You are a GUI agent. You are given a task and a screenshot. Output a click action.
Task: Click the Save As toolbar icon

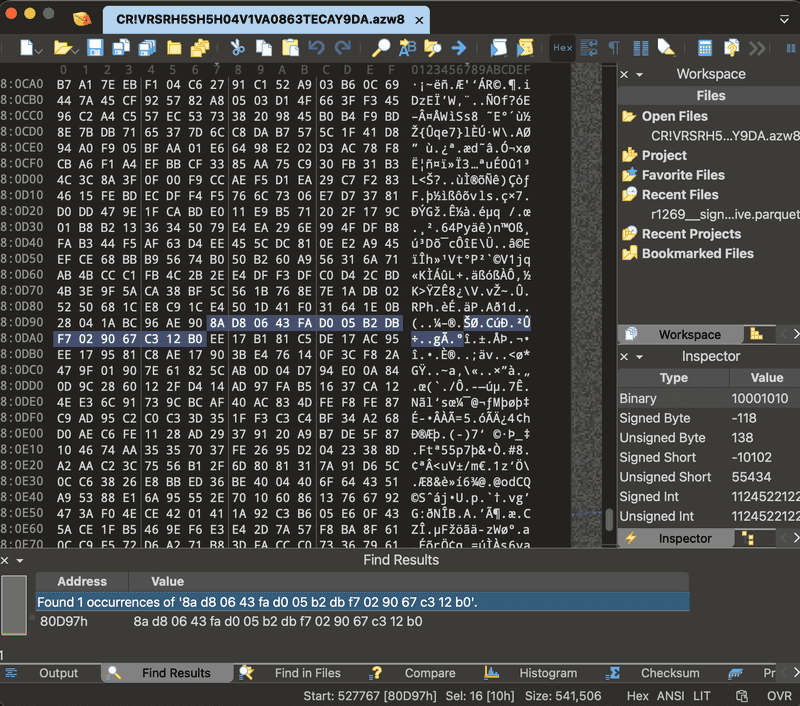point(121,48)
